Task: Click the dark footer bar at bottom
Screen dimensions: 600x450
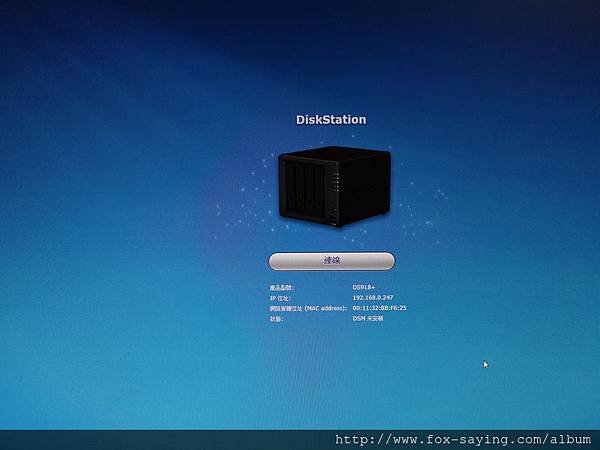Action: tap(300, 440)
